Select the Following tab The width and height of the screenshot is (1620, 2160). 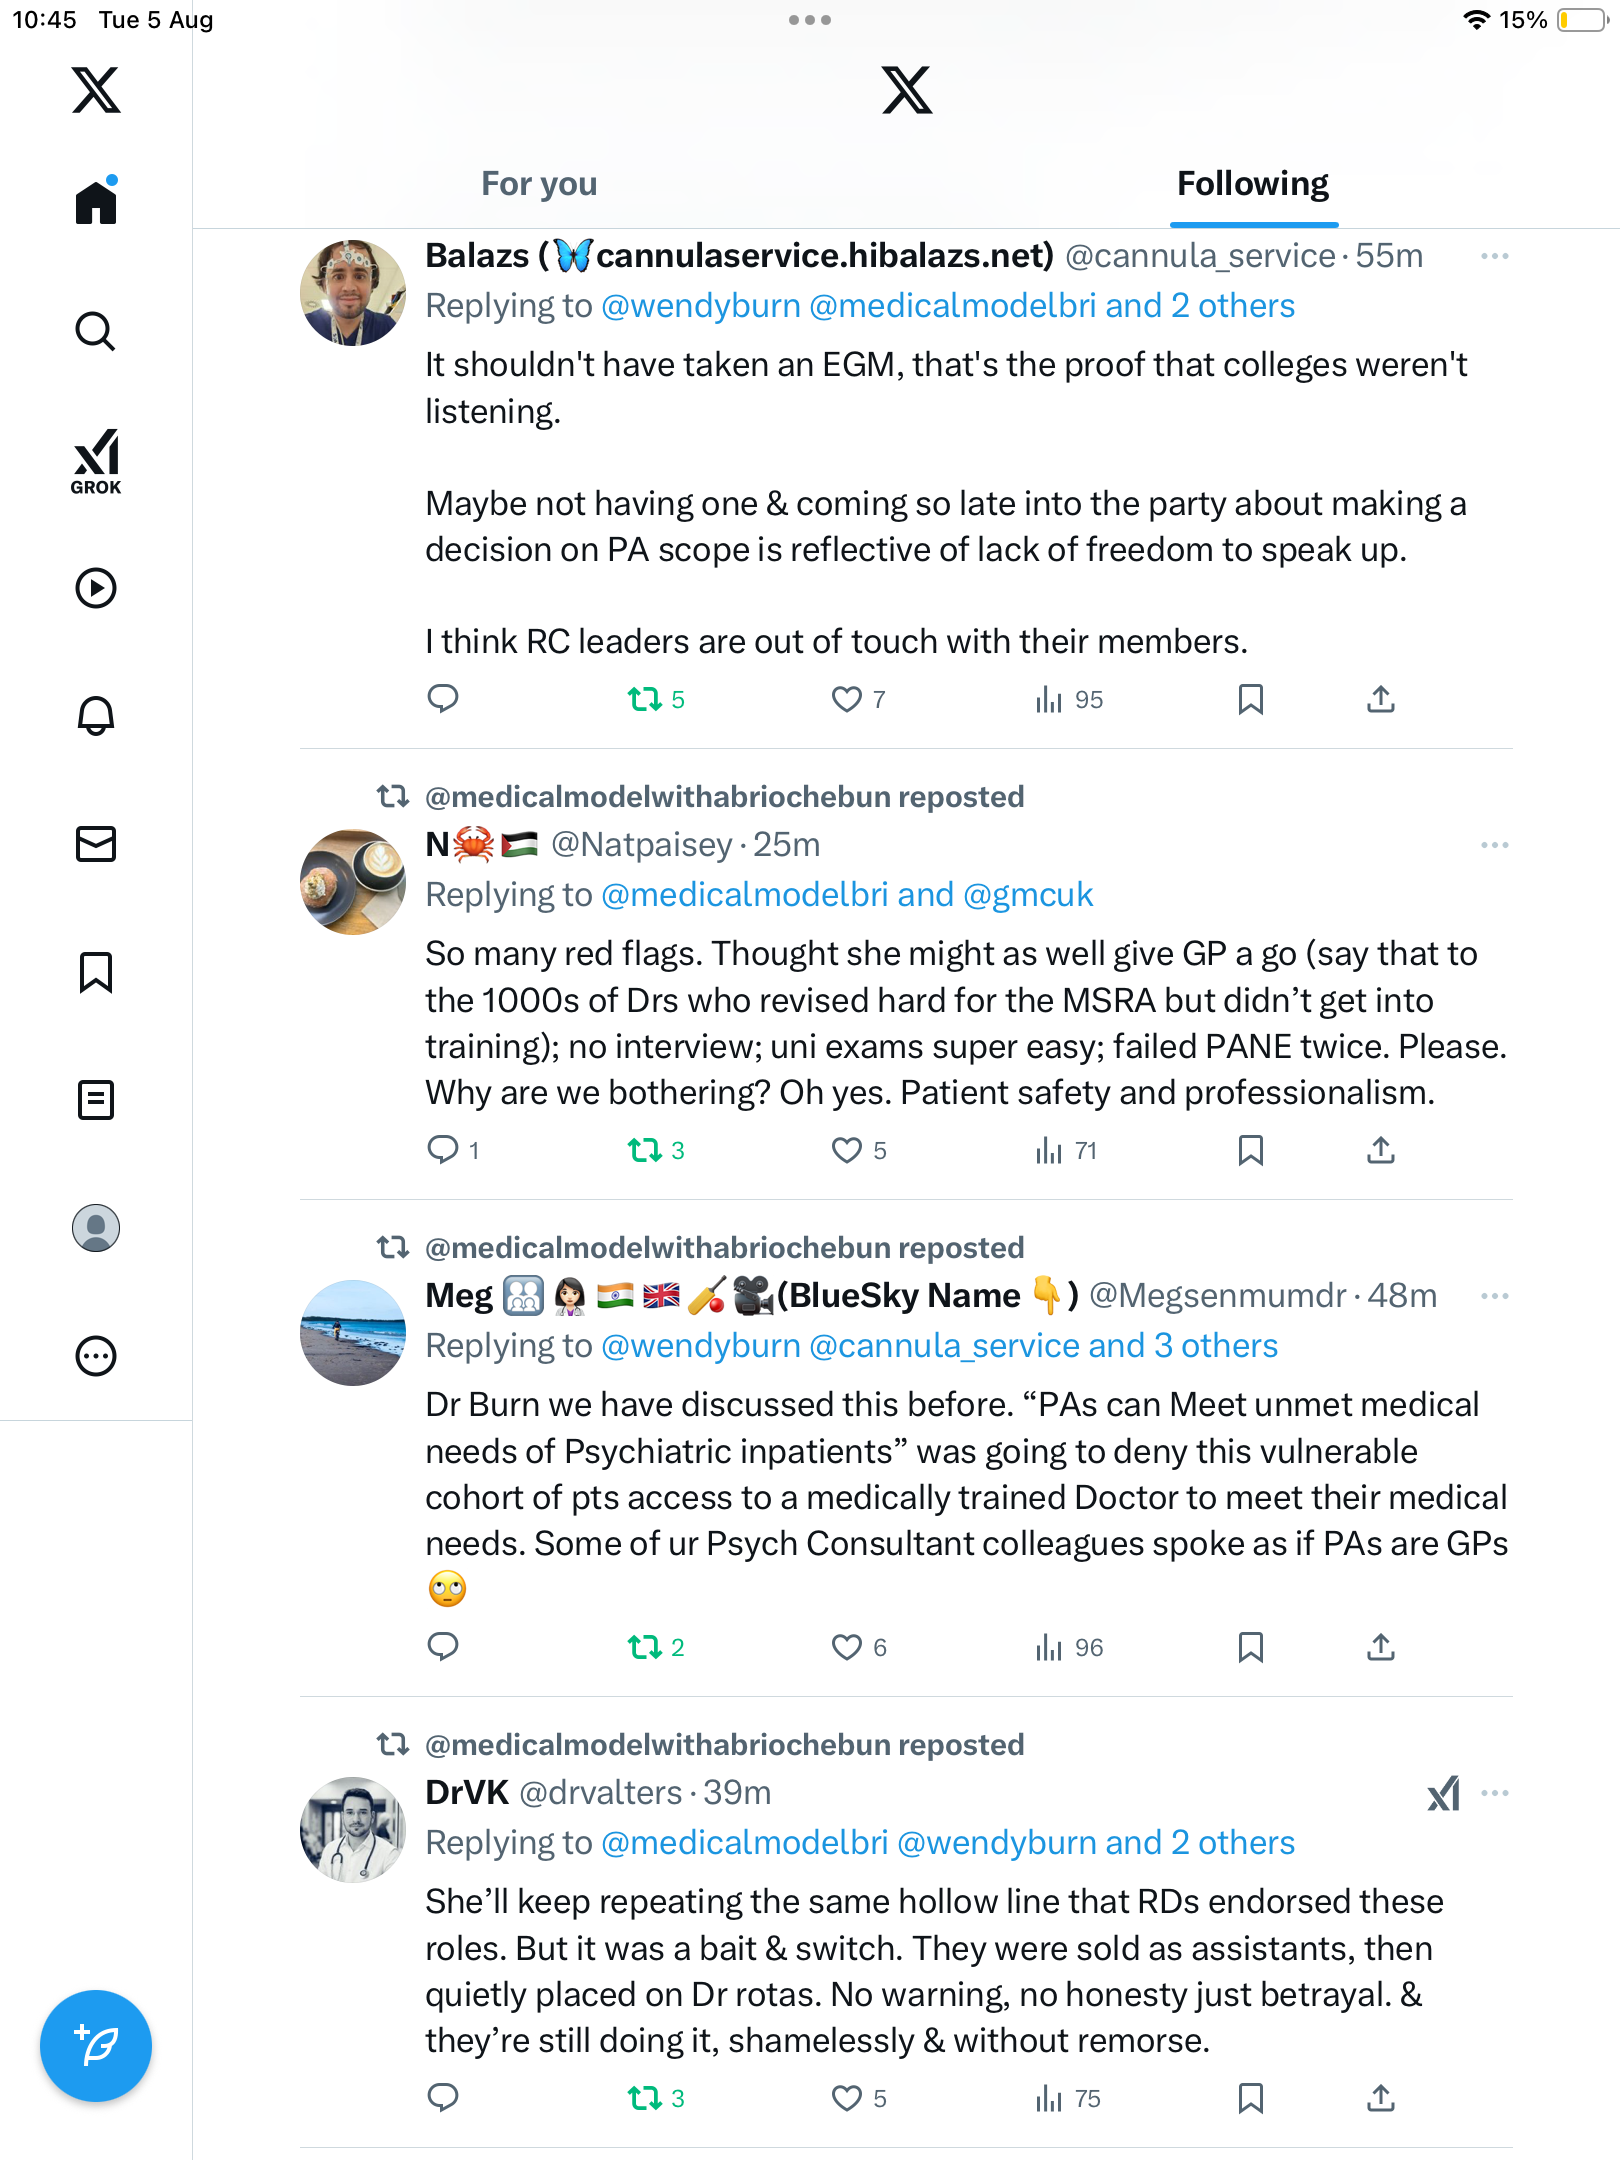click(1252, 184)
